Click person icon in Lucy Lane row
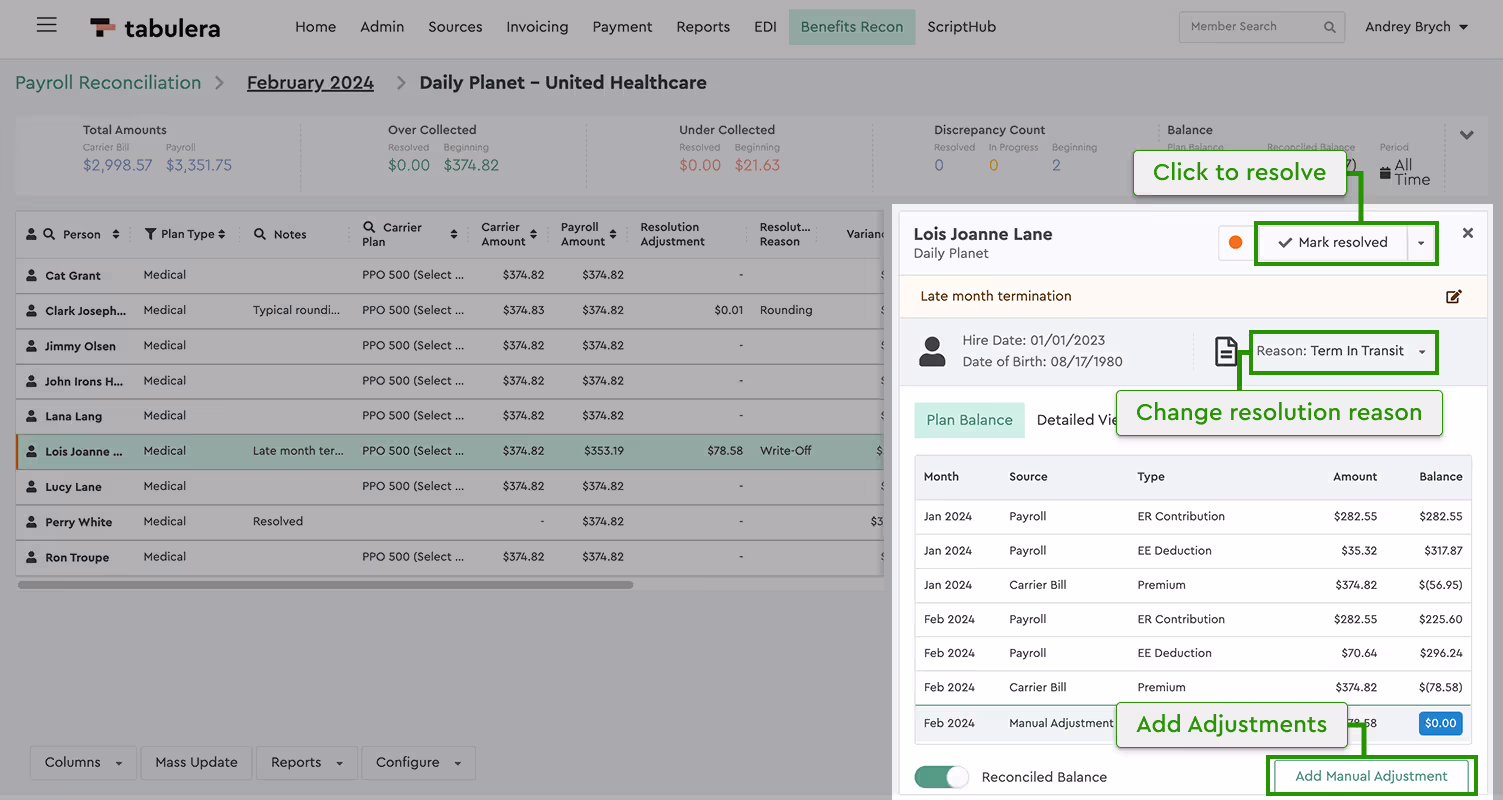 pos(32,487)
